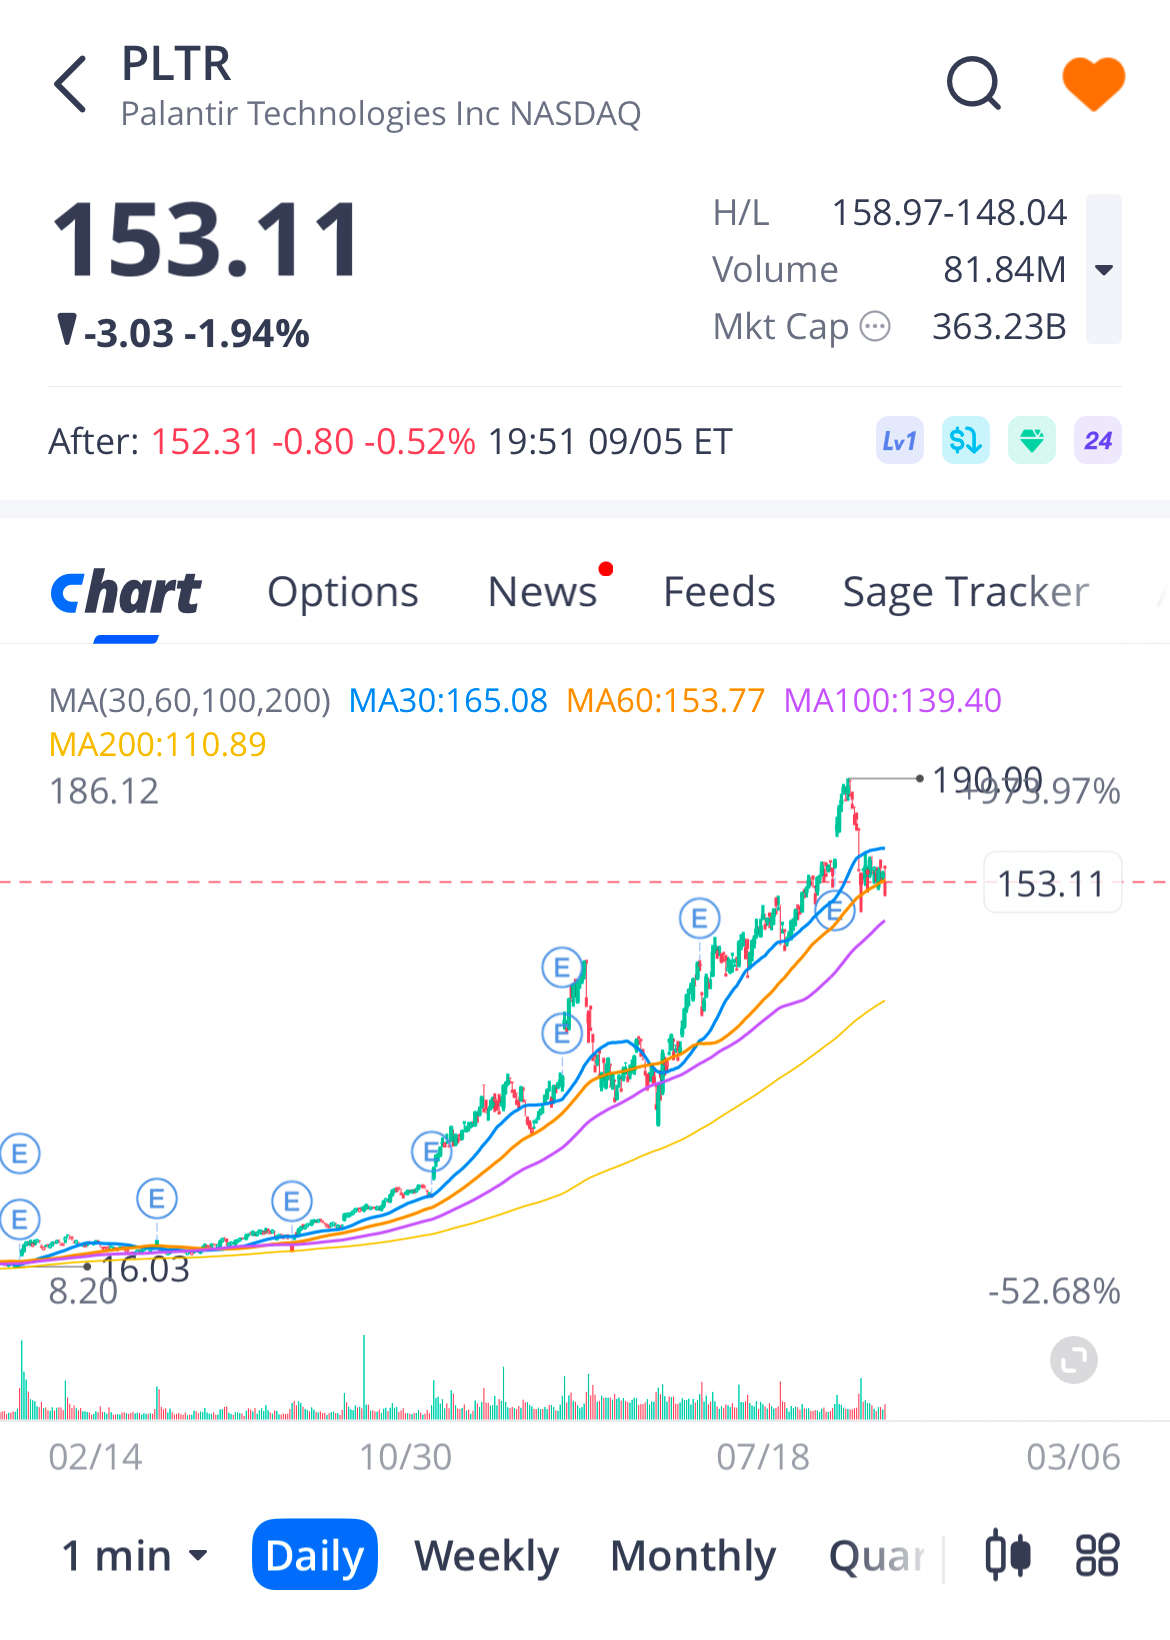Tap the dollar exchange badge icon
The width and height of the screenshot is (1170, 1640).
click(x=965, y=441)
